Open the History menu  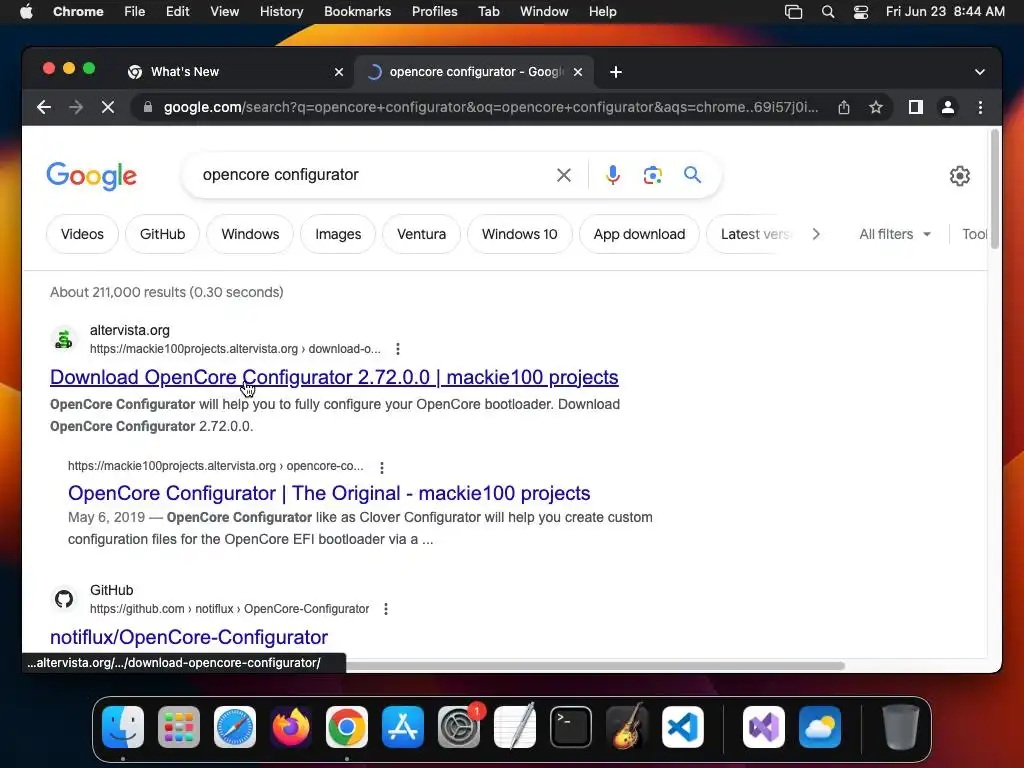281,12
